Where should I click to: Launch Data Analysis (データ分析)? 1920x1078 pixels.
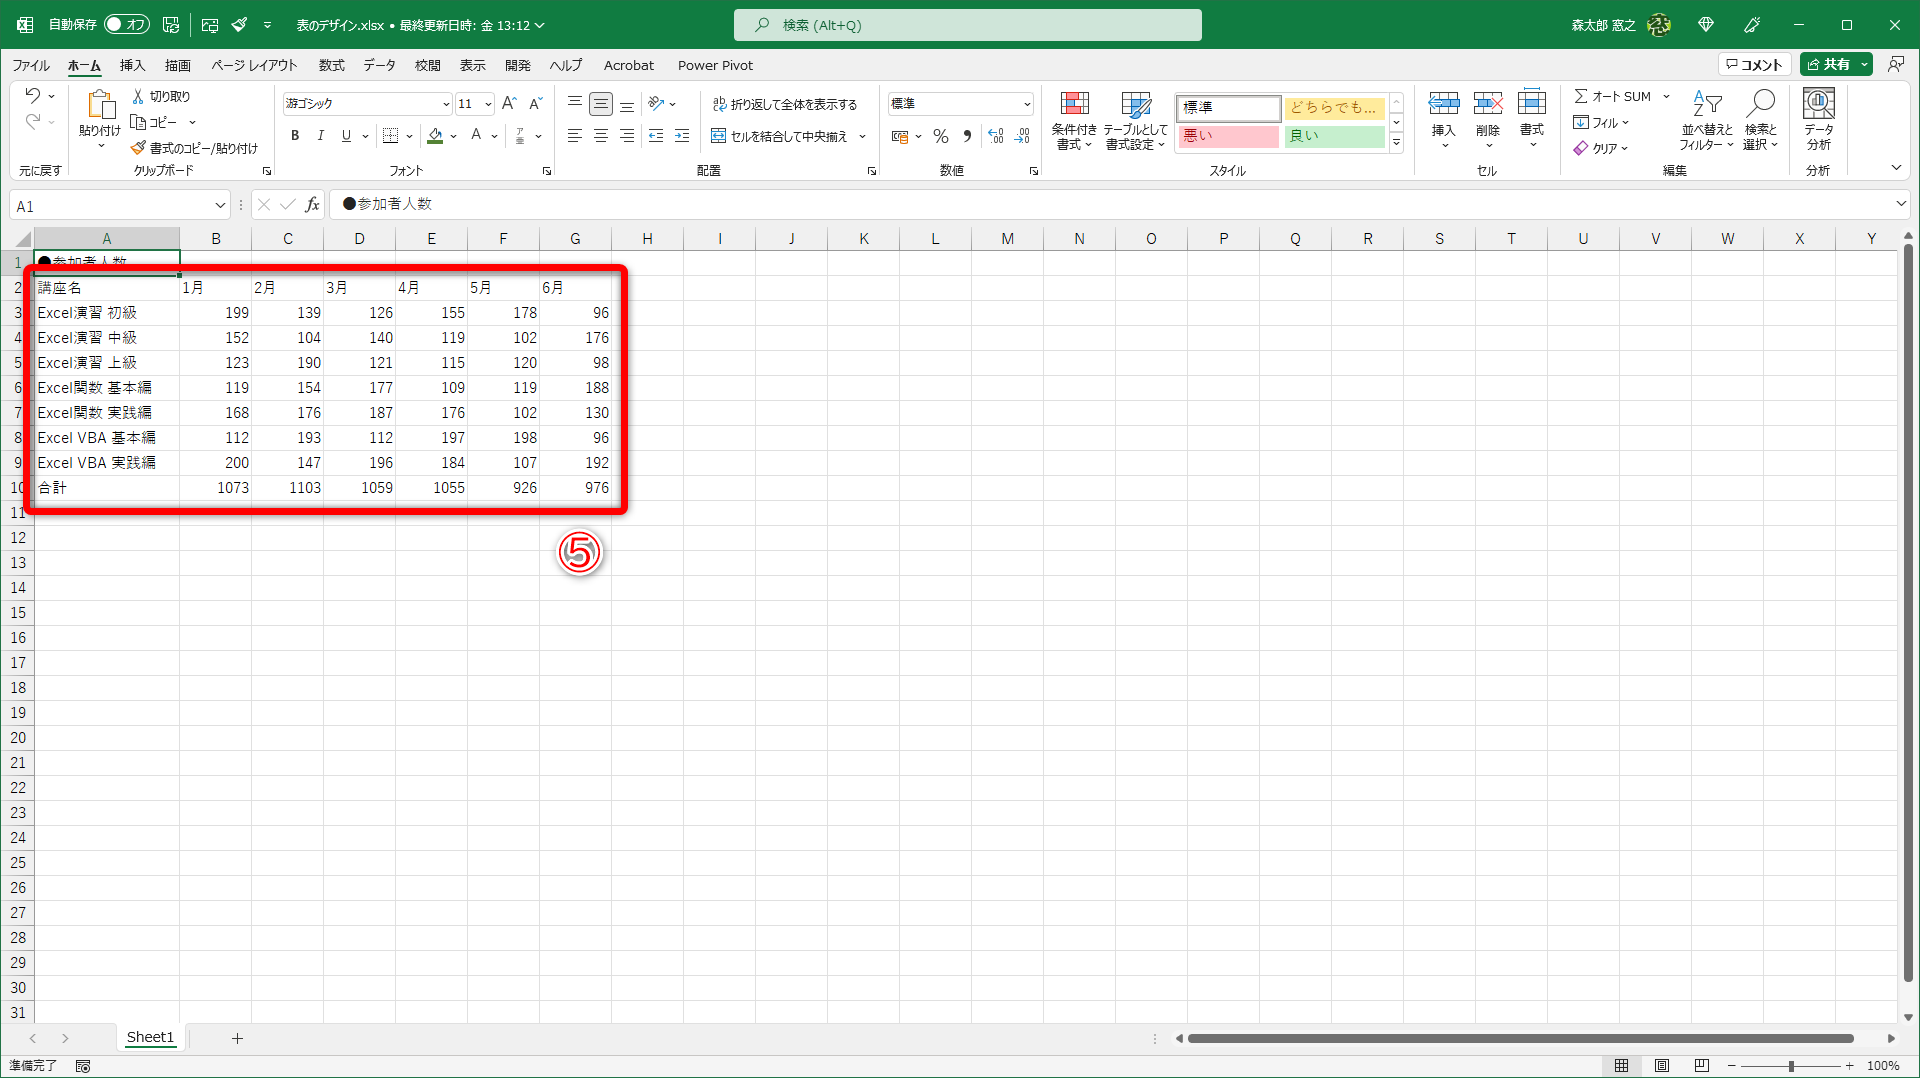(x=1818, y=121)
